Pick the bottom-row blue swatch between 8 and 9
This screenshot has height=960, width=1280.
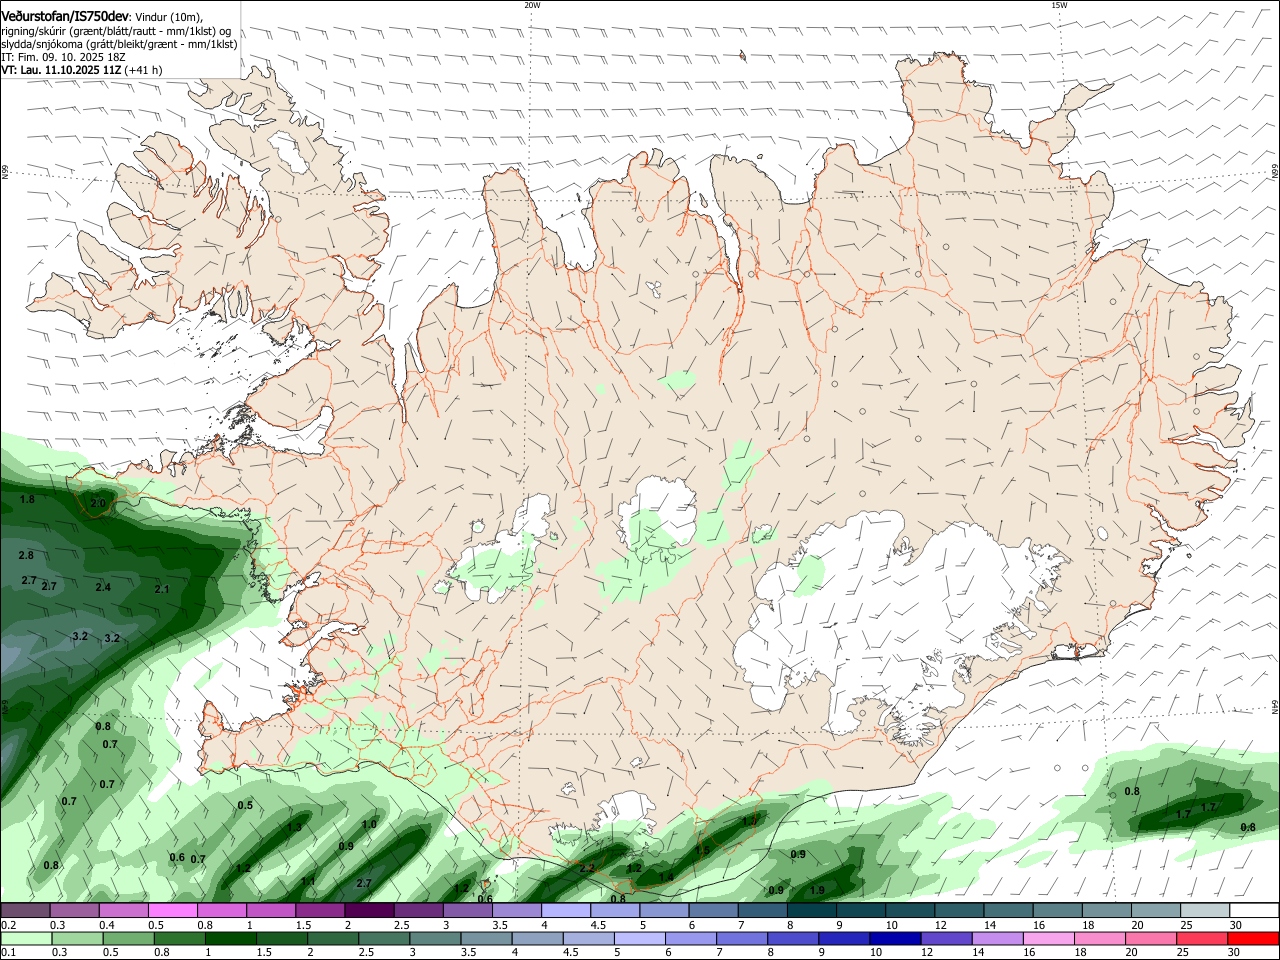(x=793, y=938)
